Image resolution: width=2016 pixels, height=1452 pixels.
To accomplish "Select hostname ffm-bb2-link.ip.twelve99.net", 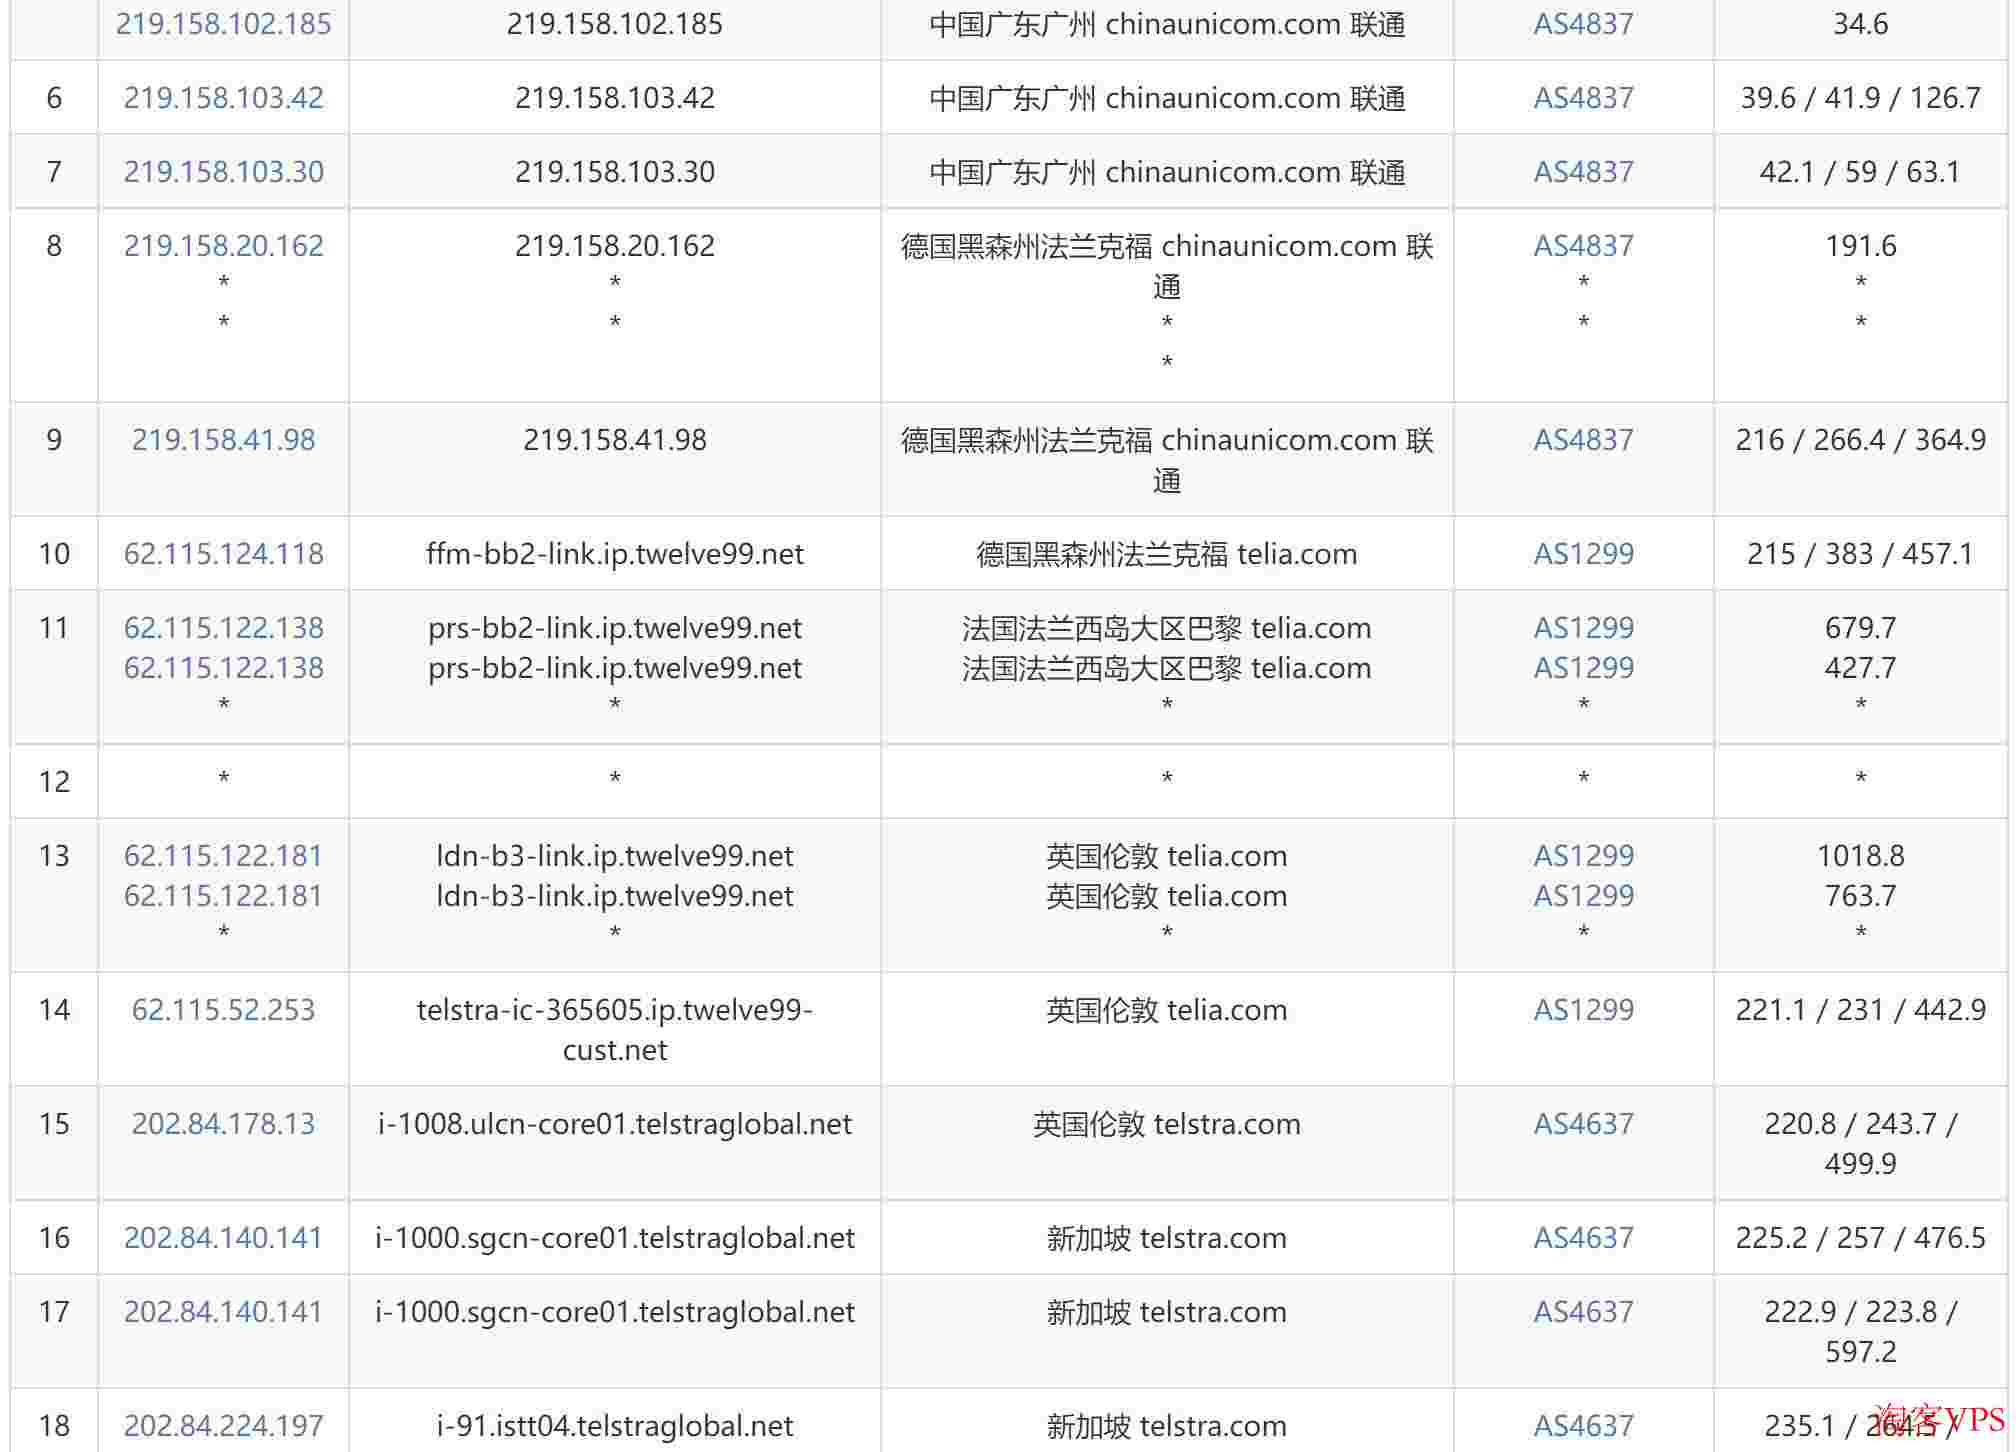I will click(614, 554).
